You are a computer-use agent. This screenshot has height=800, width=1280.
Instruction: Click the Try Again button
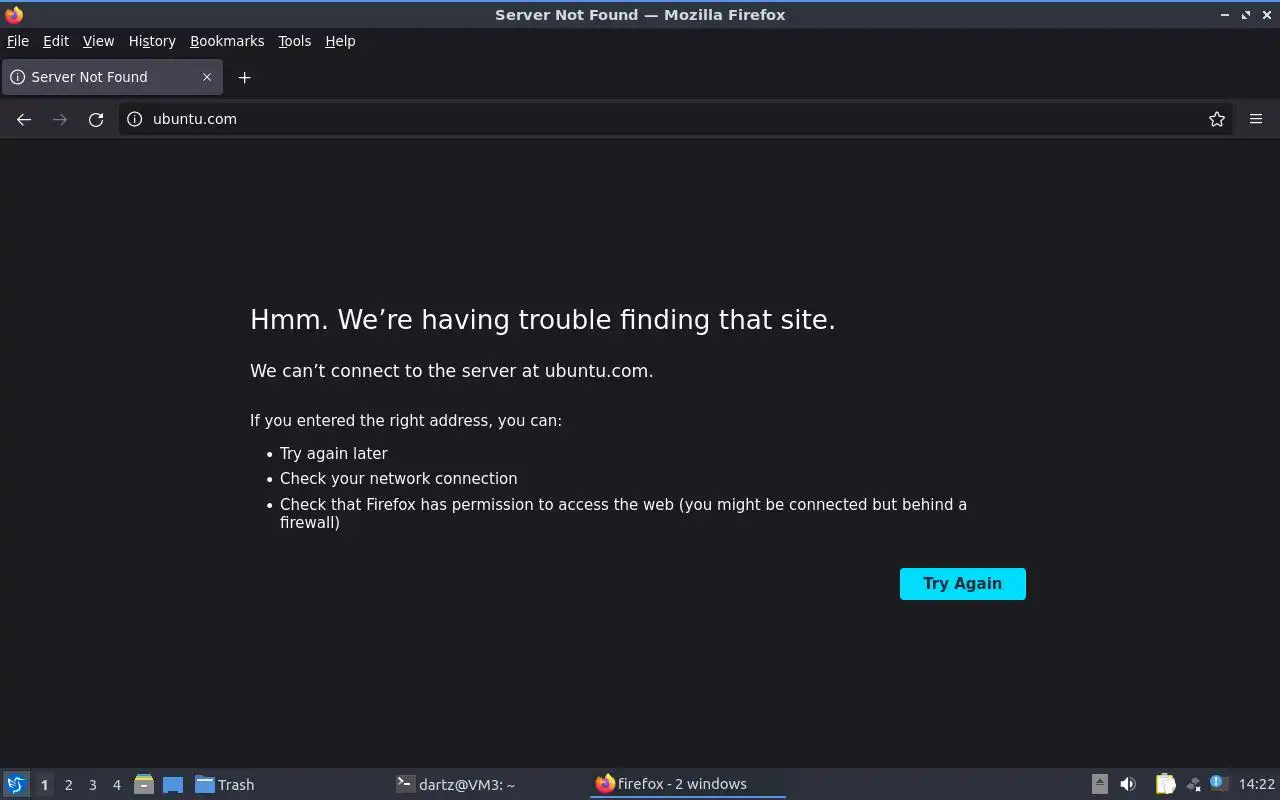click(963, 584)
